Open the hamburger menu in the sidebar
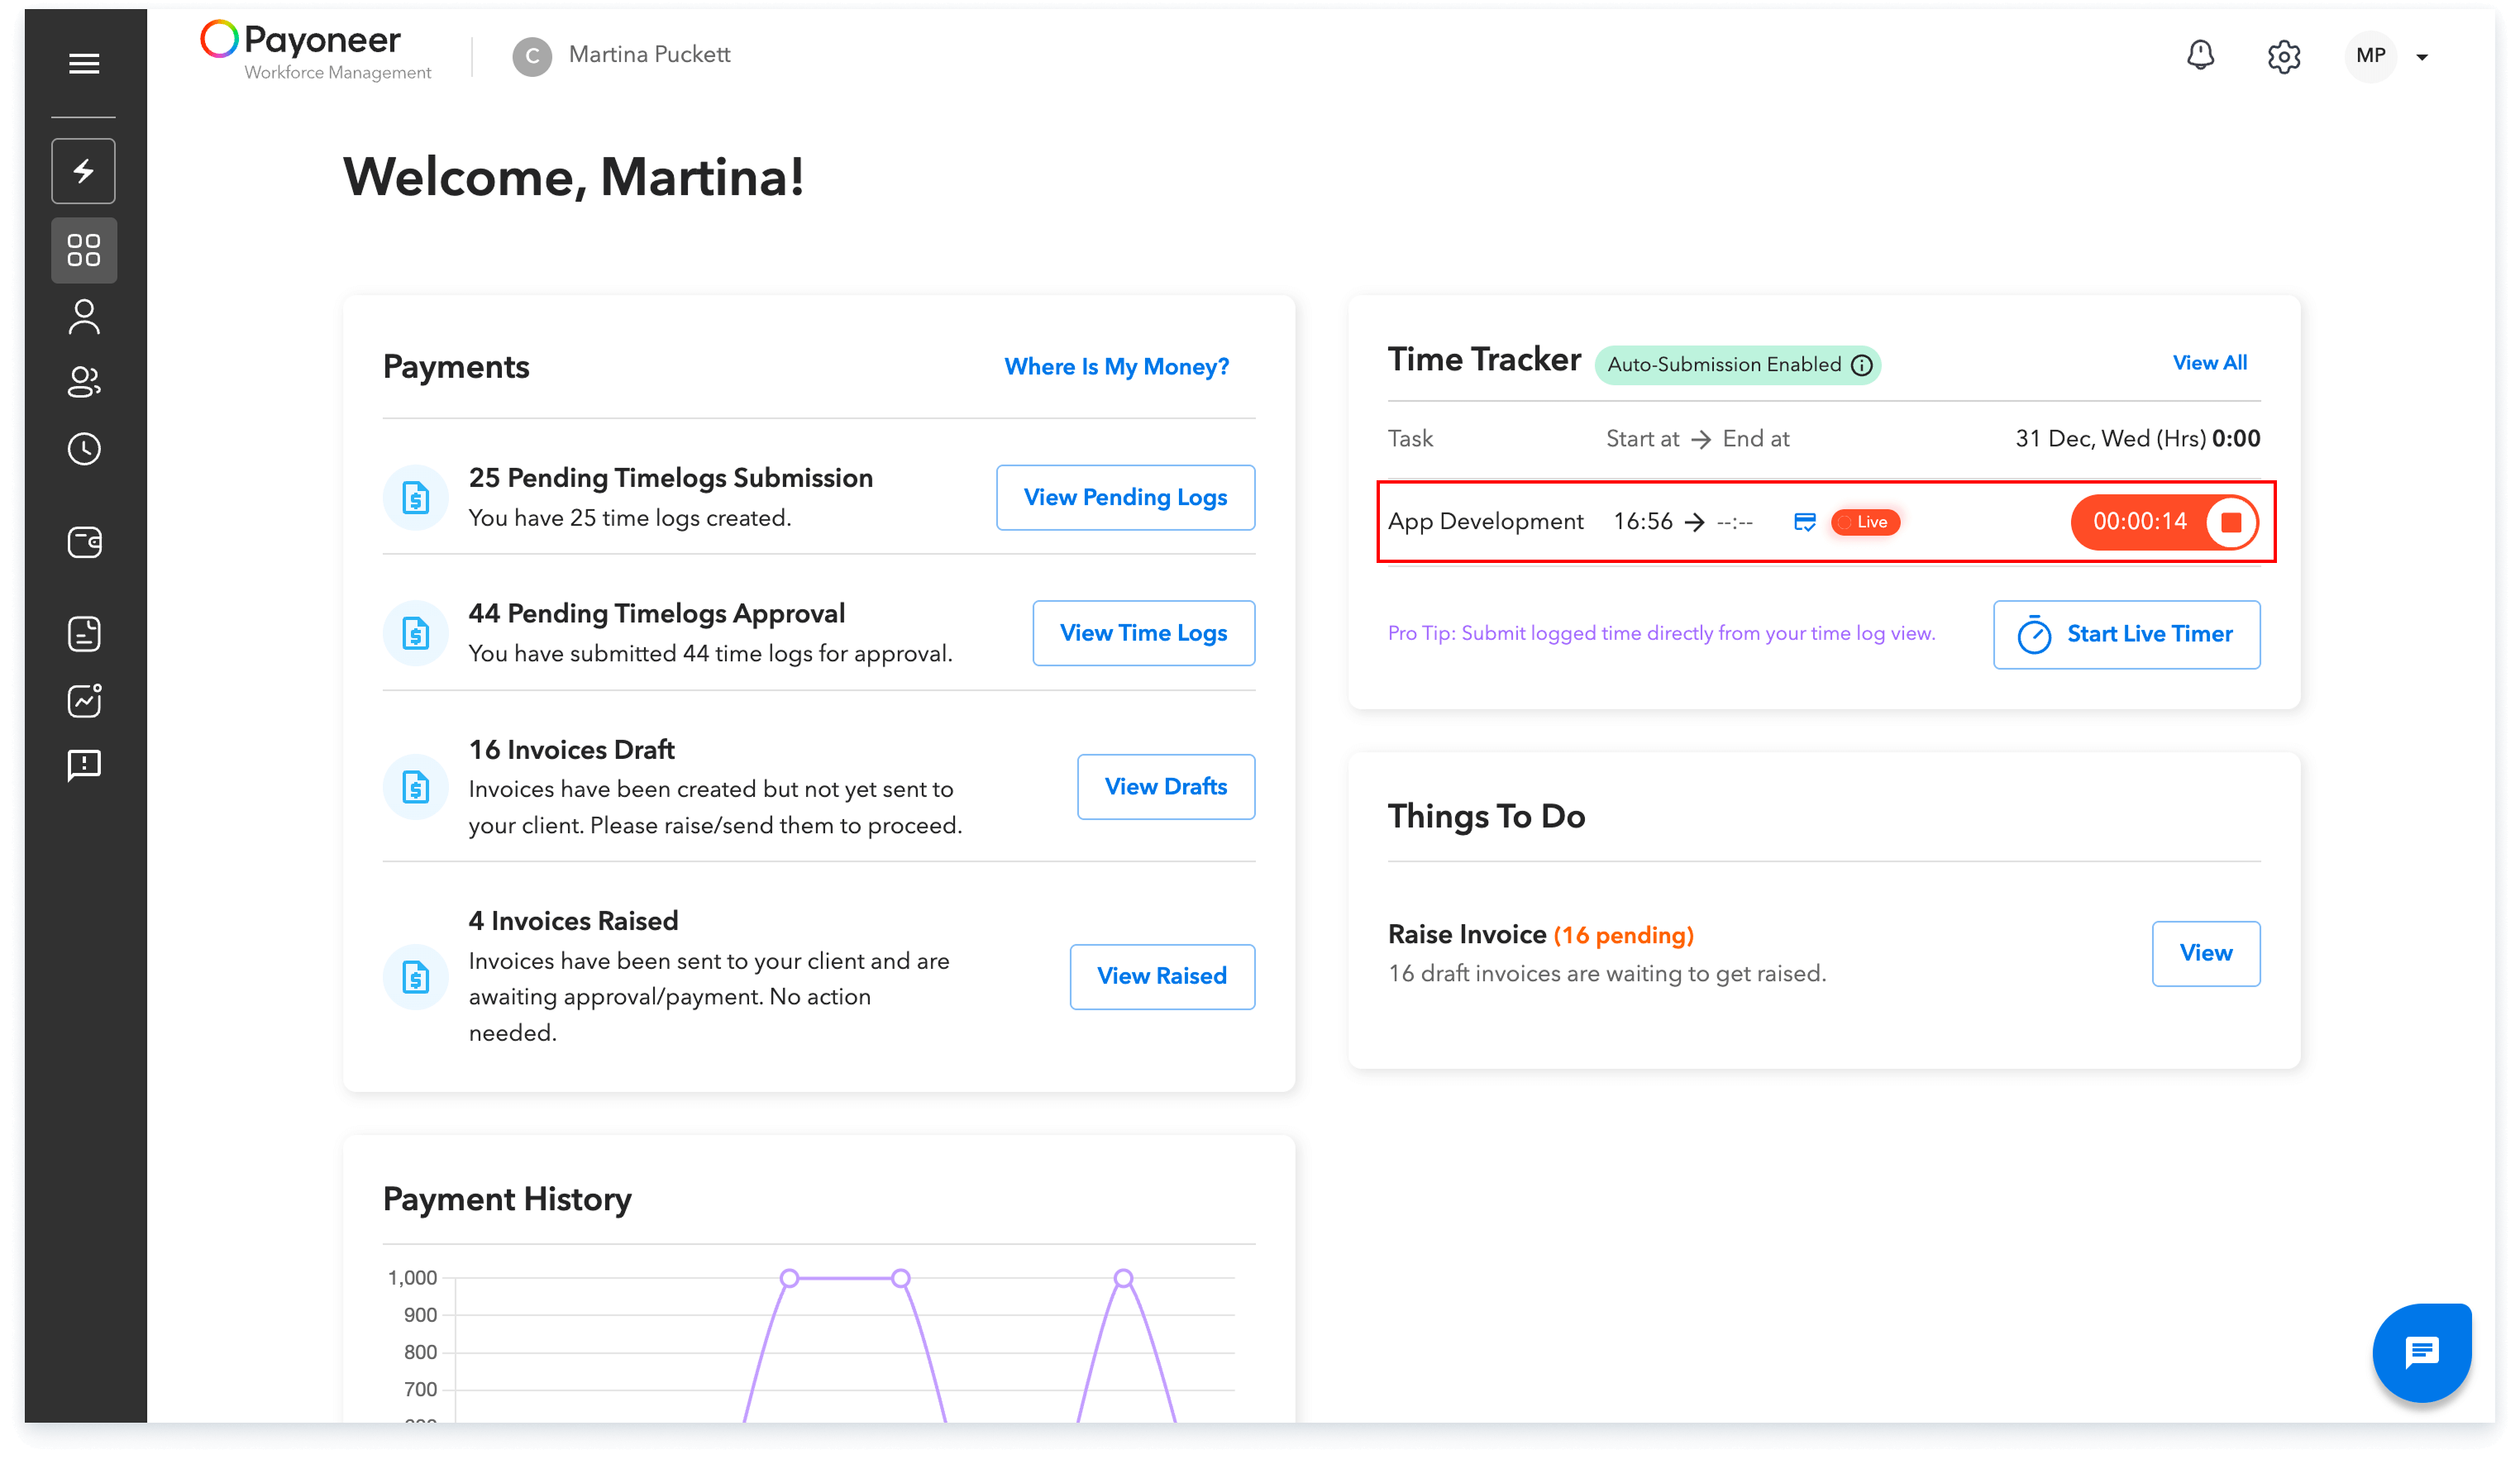 [x=84, y=64]
